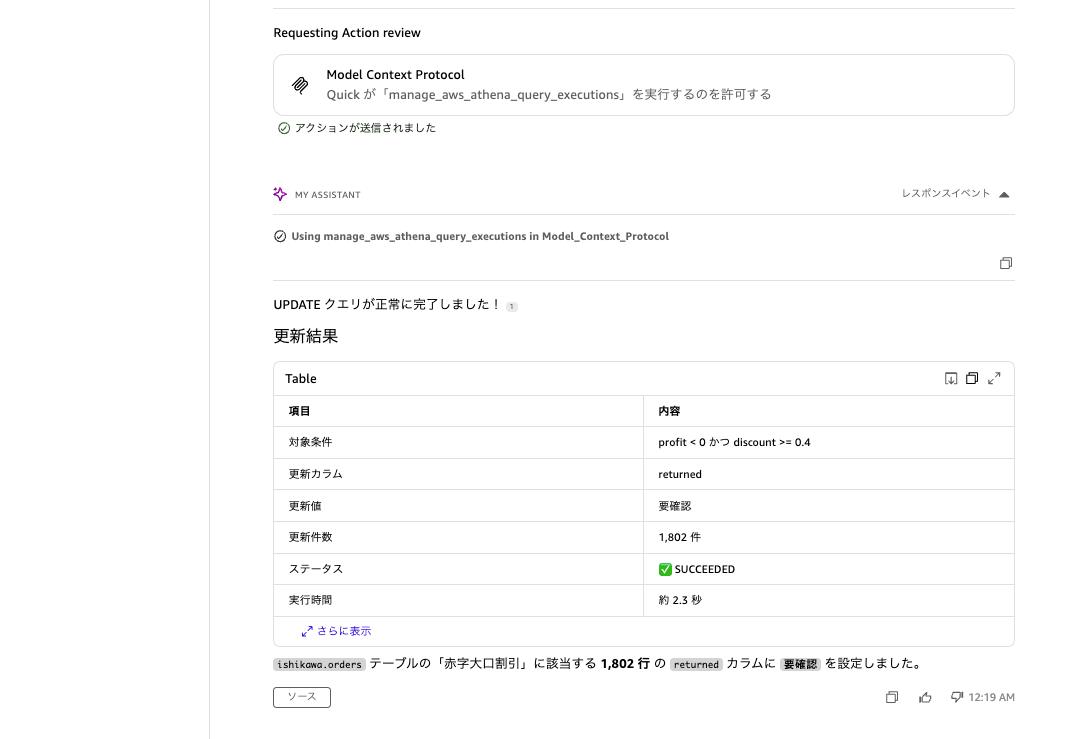Copy the Table contents
The height and width of the screenshot is (739, 1077).
[x=972, y=378]
